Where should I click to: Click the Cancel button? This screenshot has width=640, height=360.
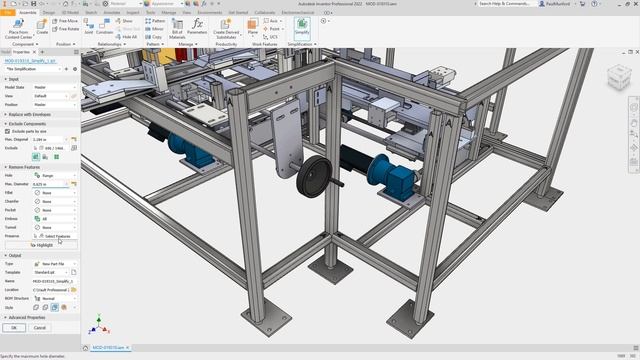pos(40,328)
